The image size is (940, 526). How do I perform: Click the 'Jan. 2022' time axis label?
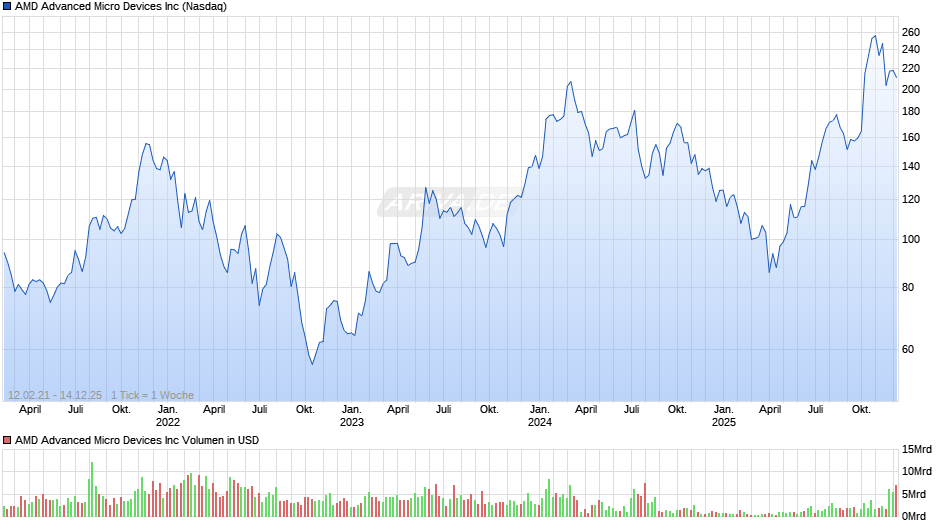click(x=168, y=416)
